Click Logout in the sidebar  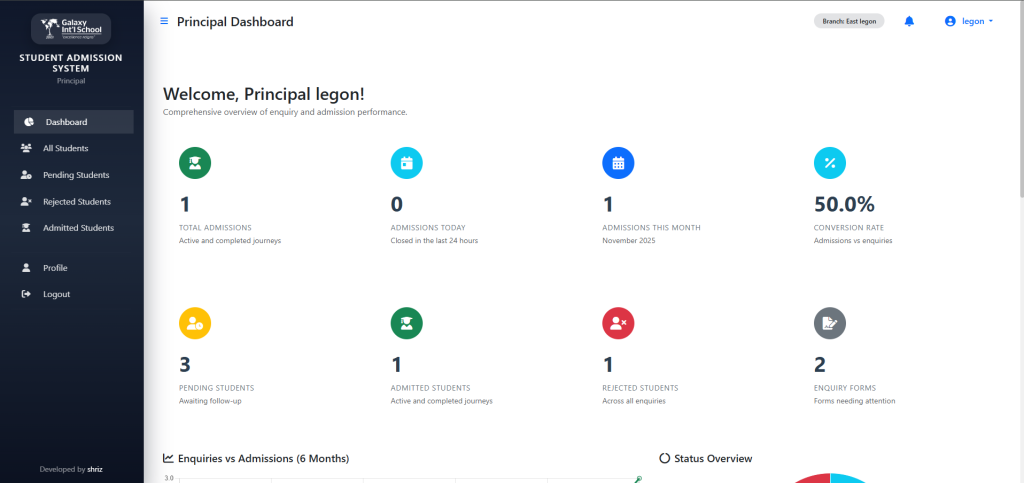pos(56,294)
